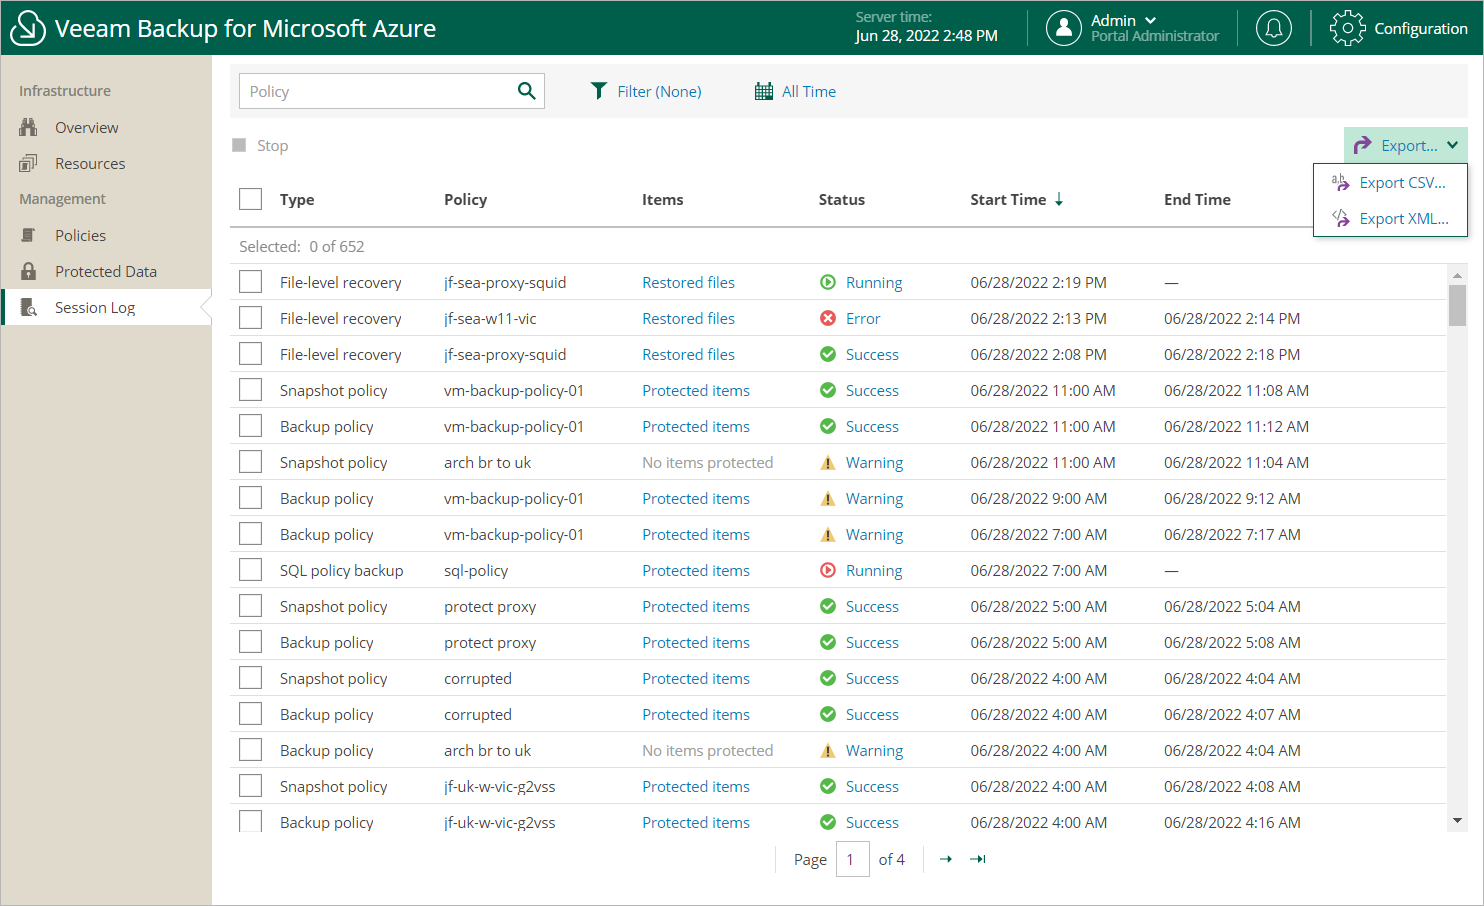Select the sql-policy session checkbox
The width and height of the screenshot is (1484, 906).
coord(251,570)
